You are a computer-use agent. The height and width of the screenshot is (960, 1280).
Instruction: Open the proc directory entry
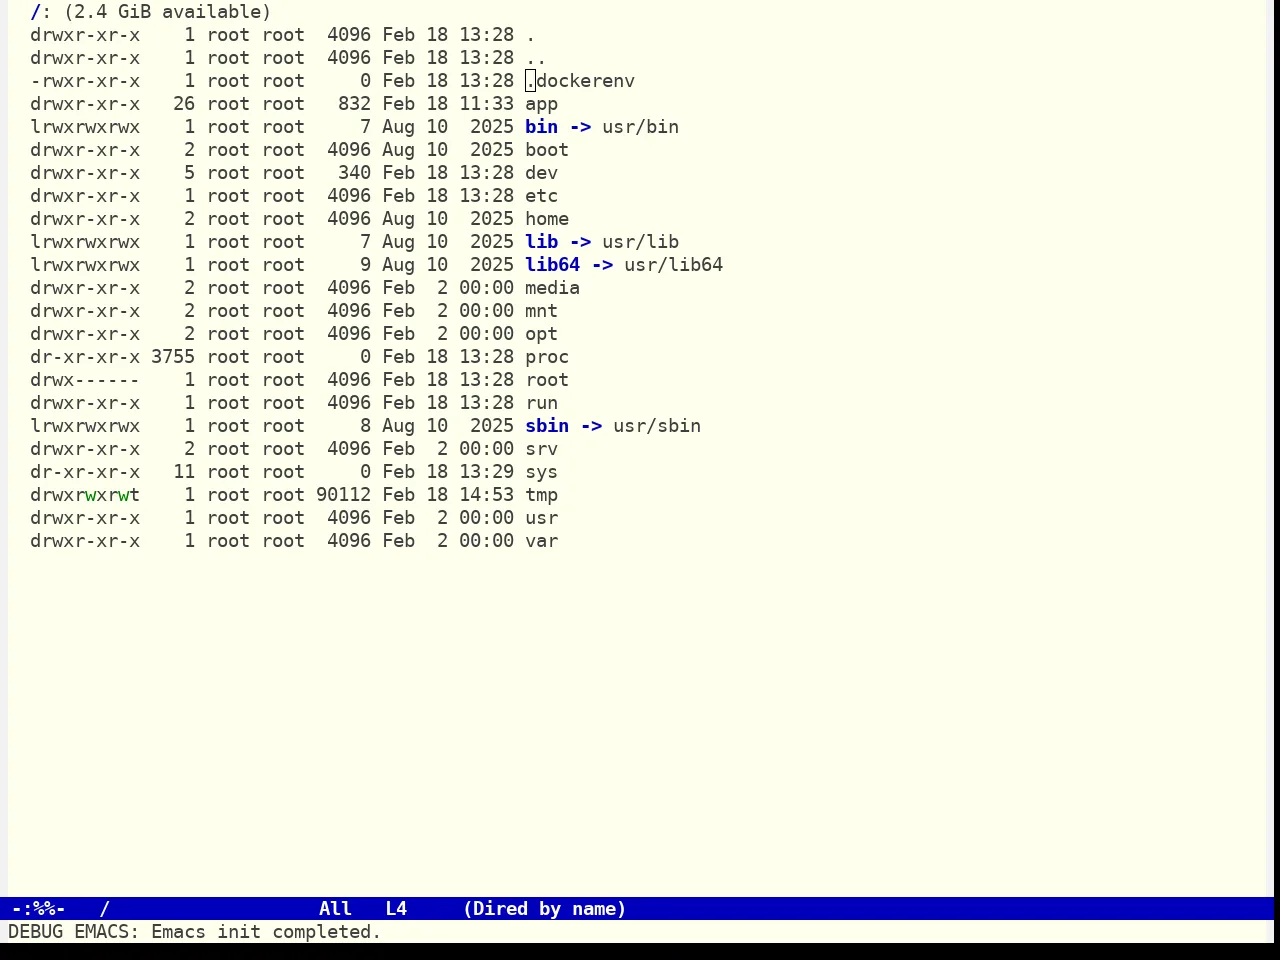(547, 357)
